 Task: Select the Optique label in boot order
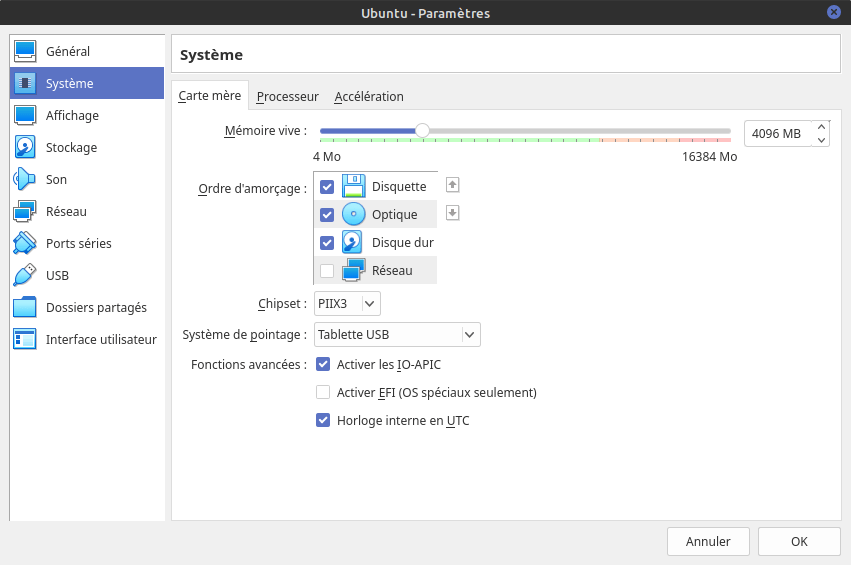coord(395,215)
